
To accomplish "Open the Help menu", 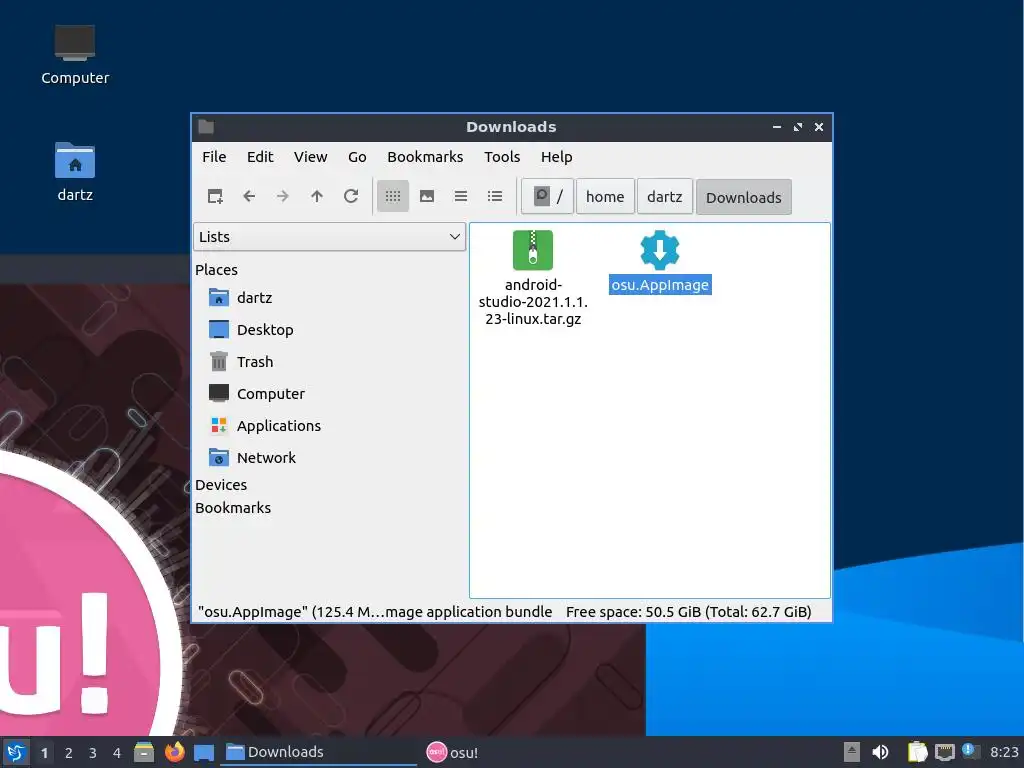I will point(556,157).
